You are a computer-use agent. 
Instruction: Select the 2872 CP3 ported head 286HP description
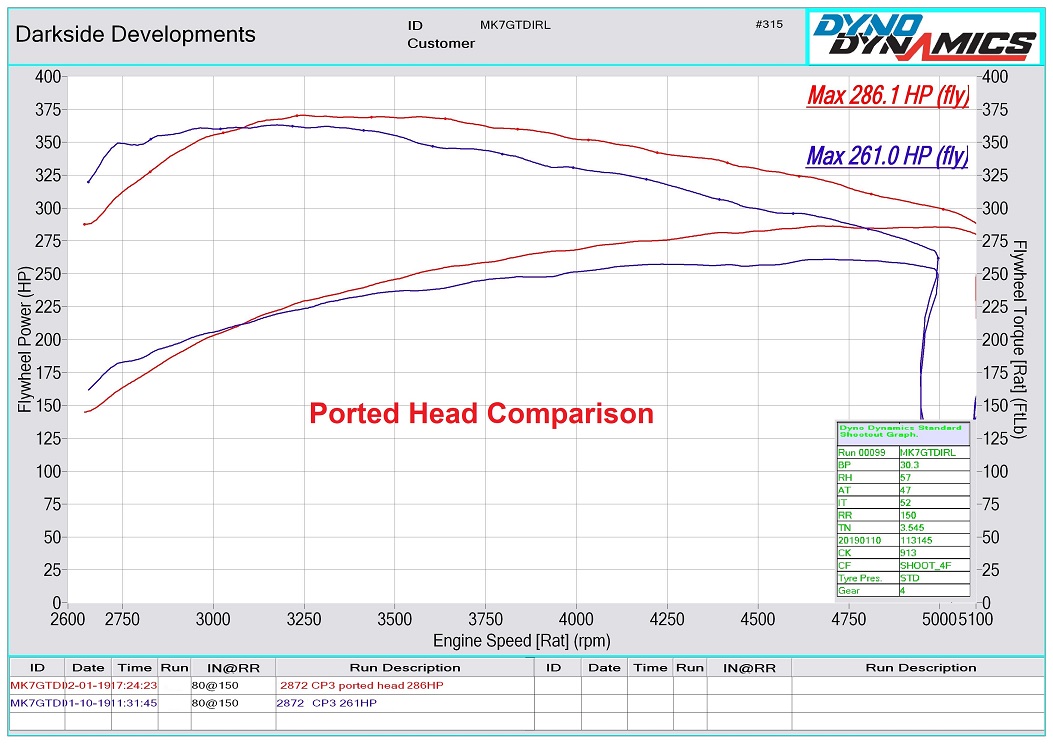click(x=362, y=686)
